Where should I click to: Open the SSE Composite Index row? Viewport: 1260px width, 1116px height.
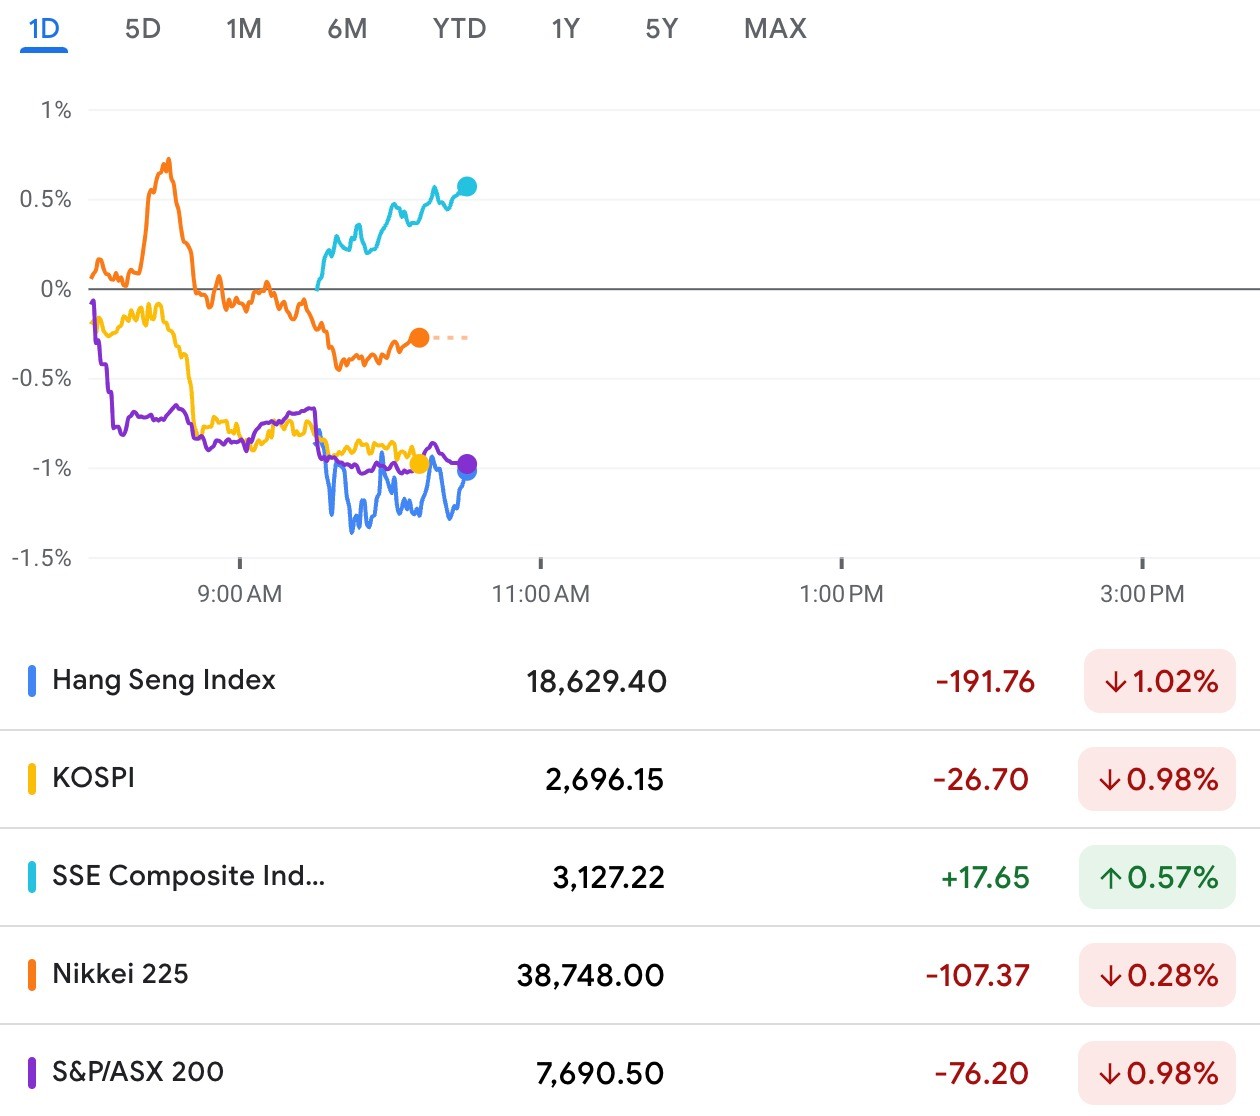point(630,877)
